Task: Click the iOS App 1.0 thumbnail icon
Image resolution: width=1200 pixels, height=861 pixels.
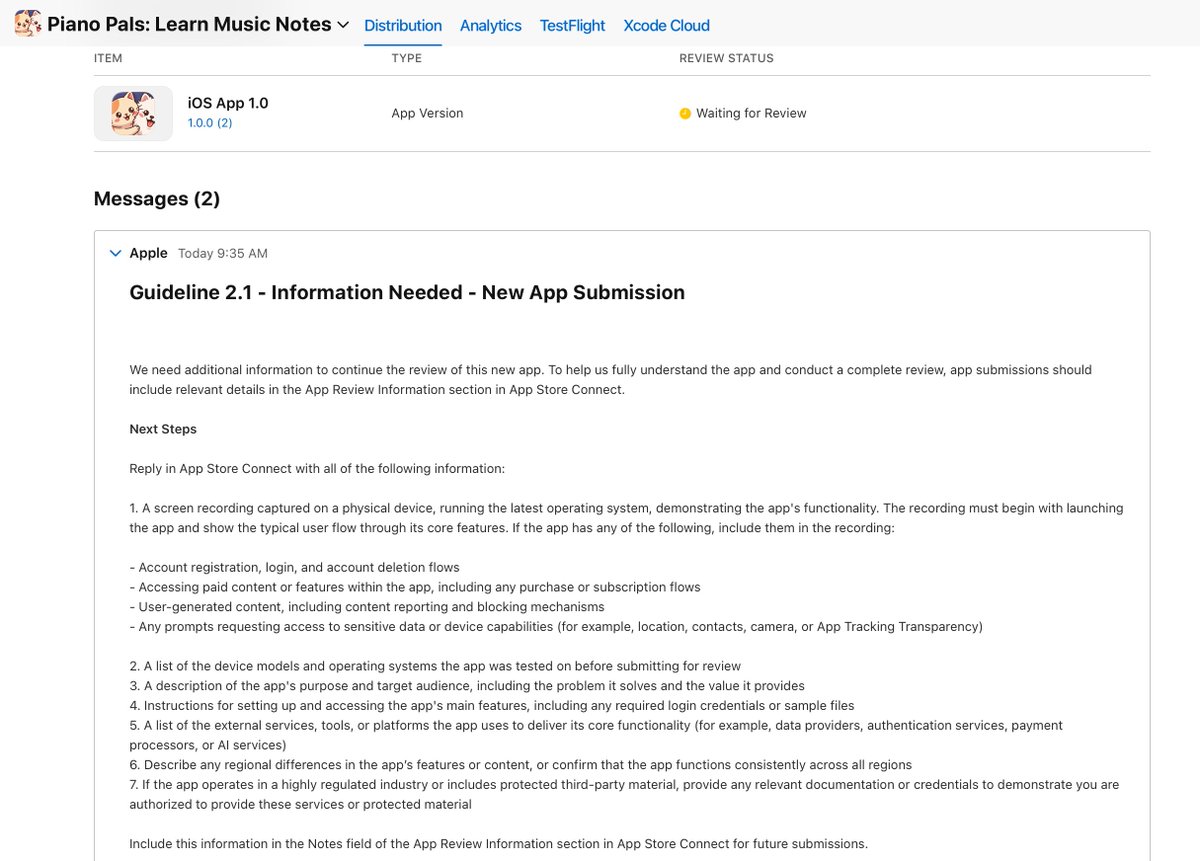Action: click(133, 113)
